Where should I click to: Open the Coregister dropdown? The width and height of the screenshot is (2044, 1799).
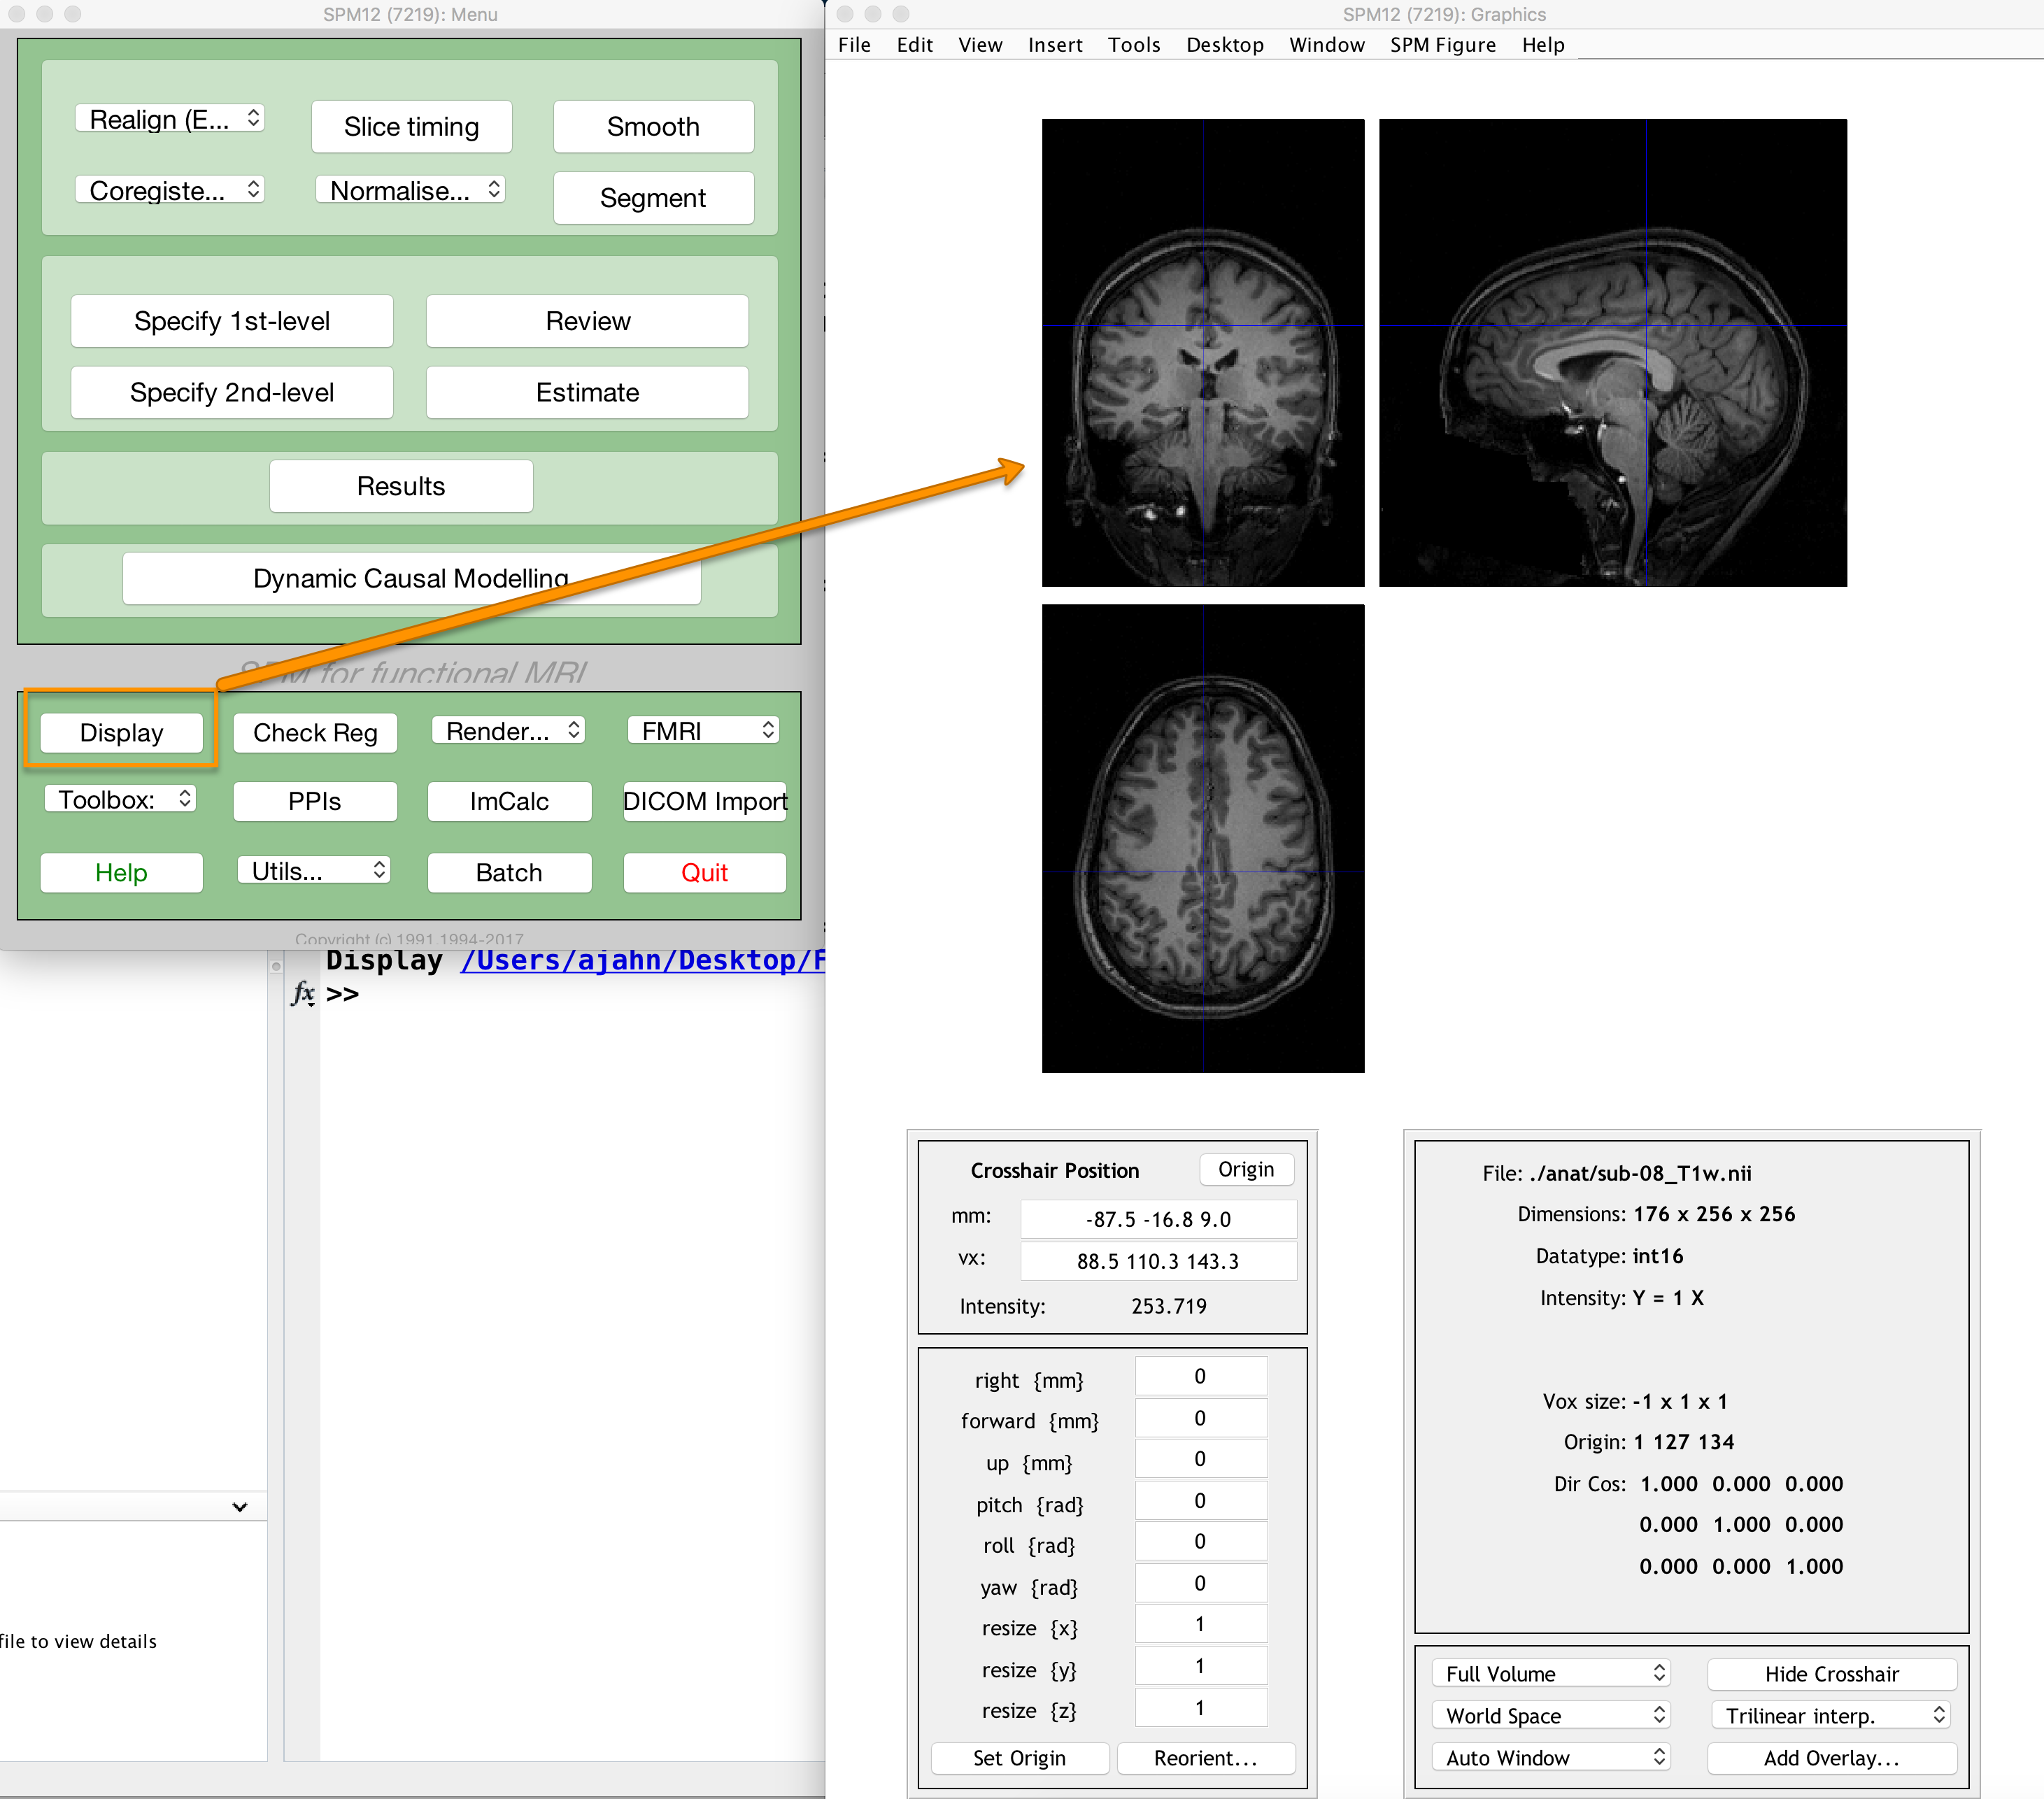pyautogui.click(x=169, y=190)
